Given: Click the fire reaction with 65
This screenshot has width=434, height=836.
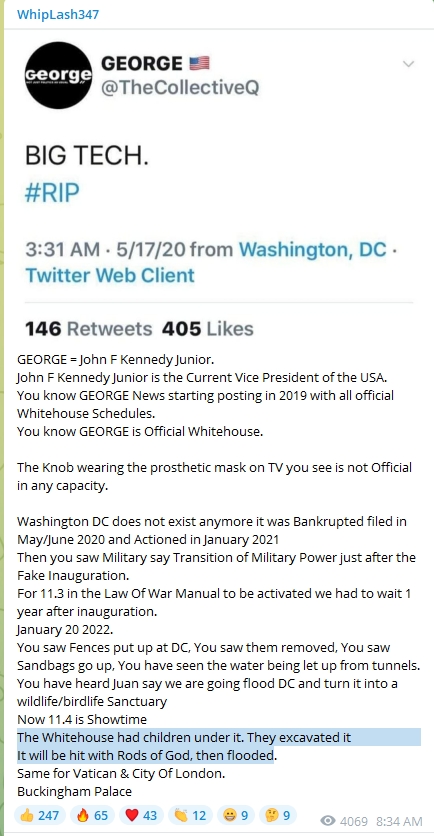Looking at the screenshot, I should [92, 815].
